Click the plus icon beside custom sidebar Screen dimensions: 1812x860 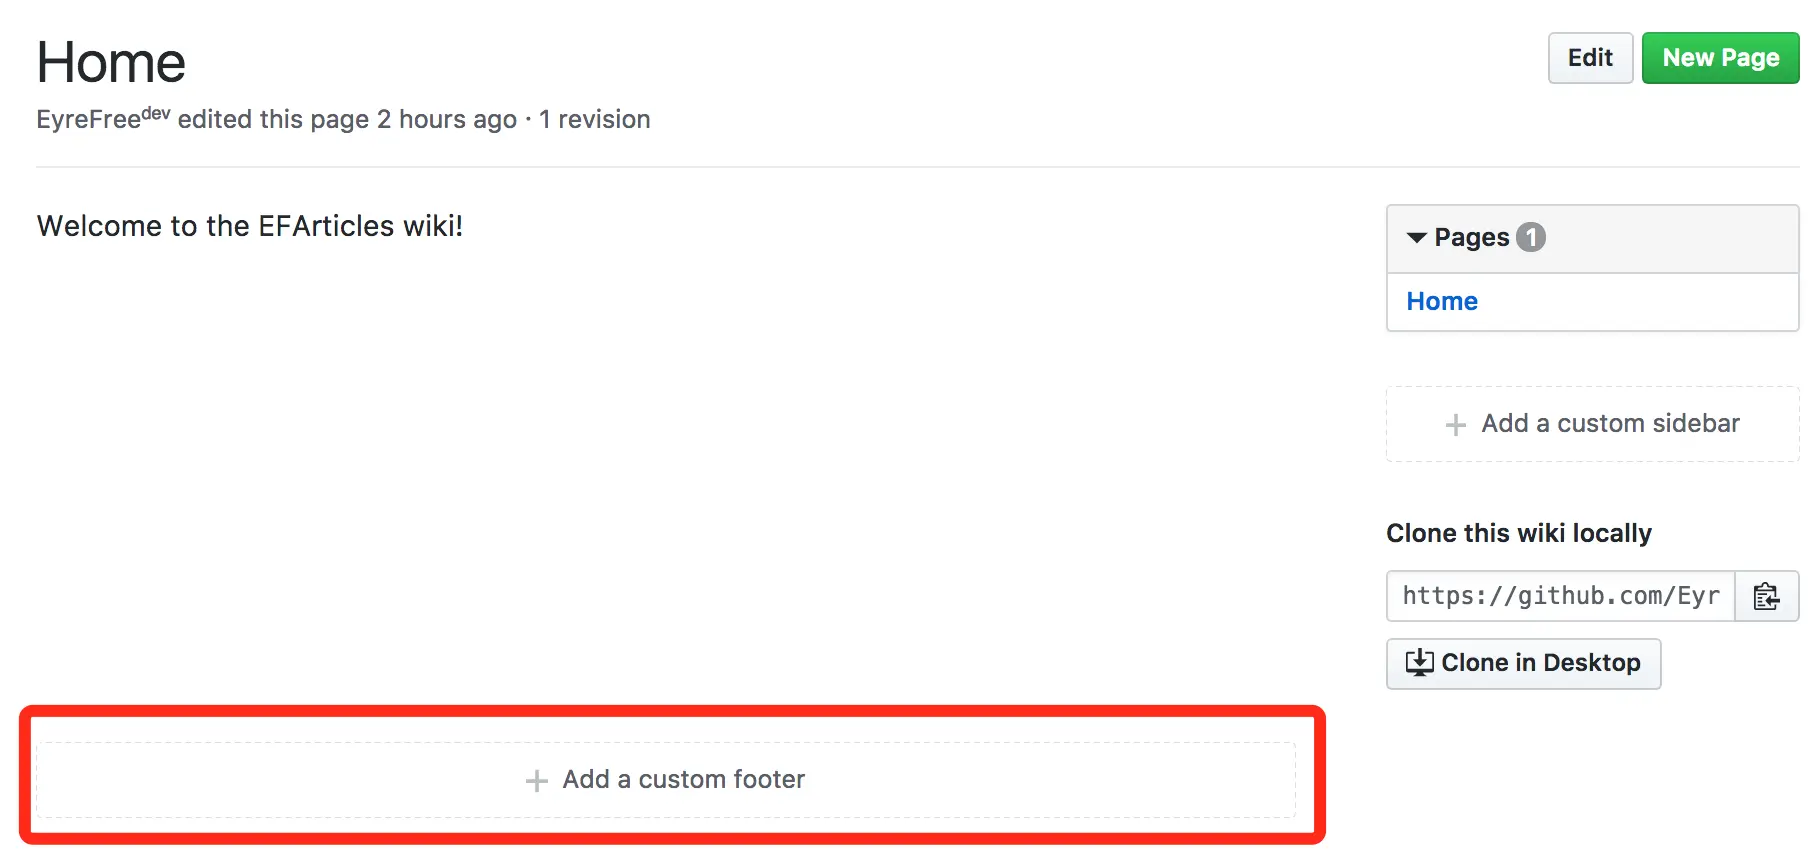[1456, 425]
